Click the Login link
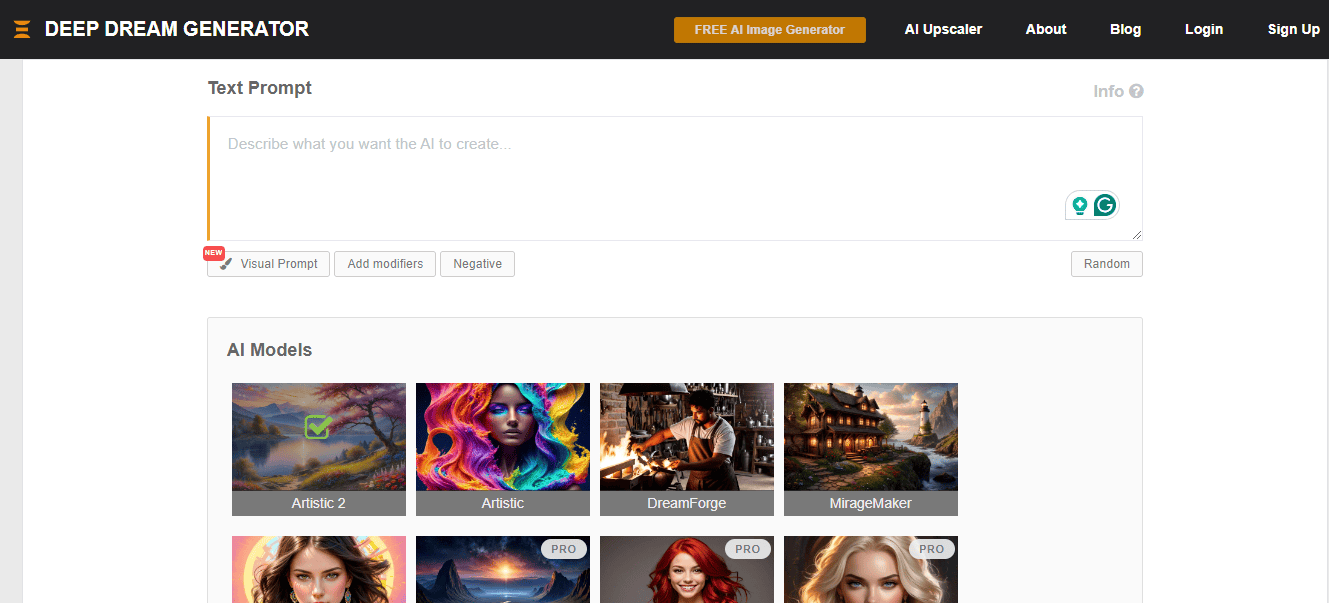The width and height of the screenshot is (1329, 603). click(x=1204, y=29)
